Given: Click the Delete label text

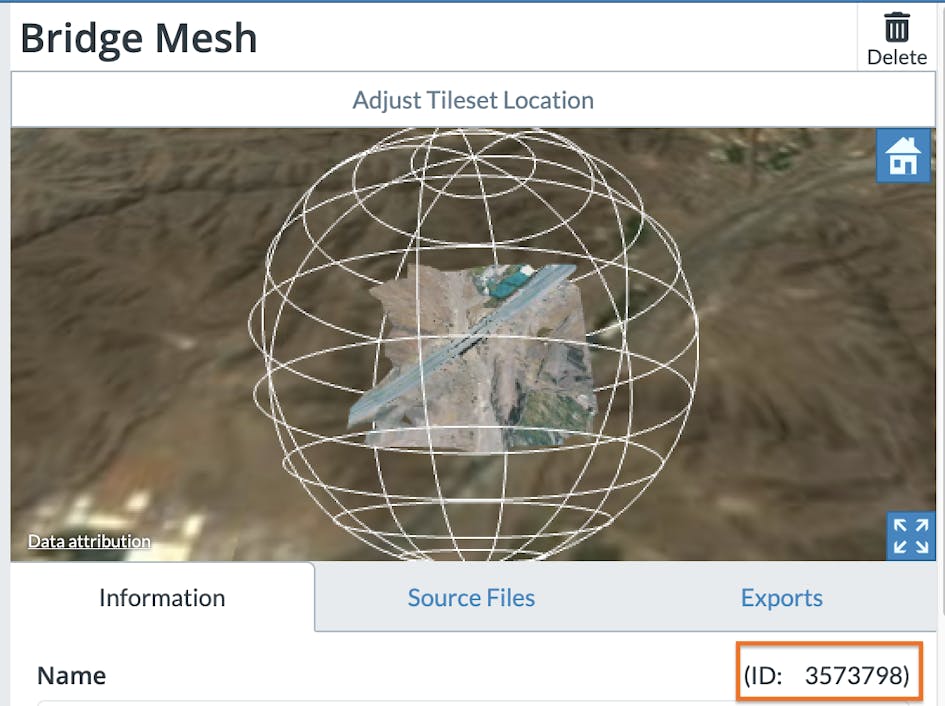Looking at the screenshot, I should pos(896,57).
